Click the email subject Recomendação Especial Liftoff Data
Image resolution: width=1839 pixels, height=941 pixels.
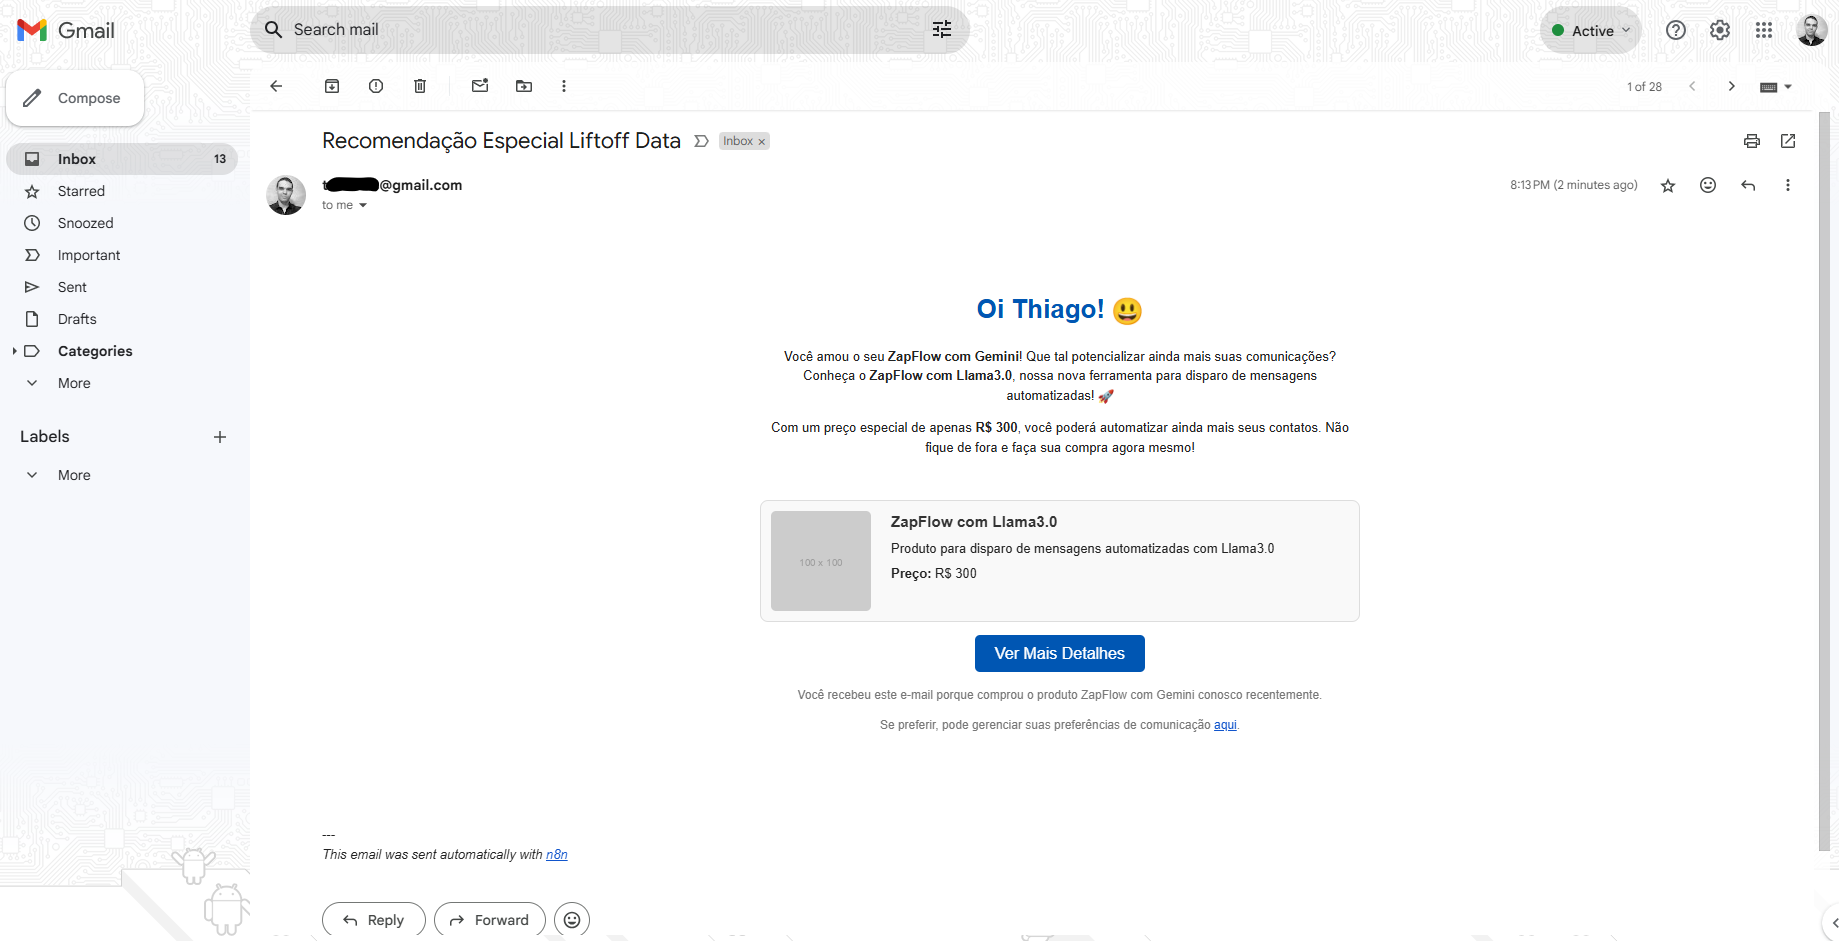click(x=501, y=141)
